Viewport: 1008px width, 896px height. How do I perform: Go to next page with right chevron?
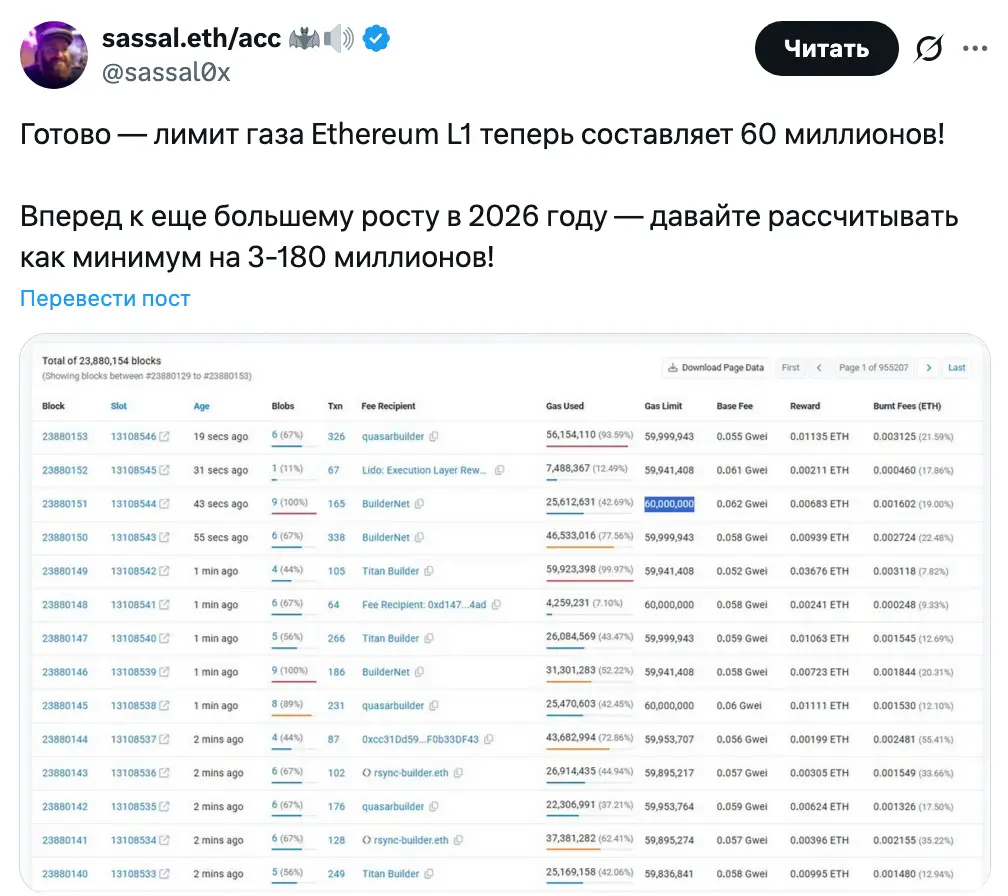coord(929,368)
